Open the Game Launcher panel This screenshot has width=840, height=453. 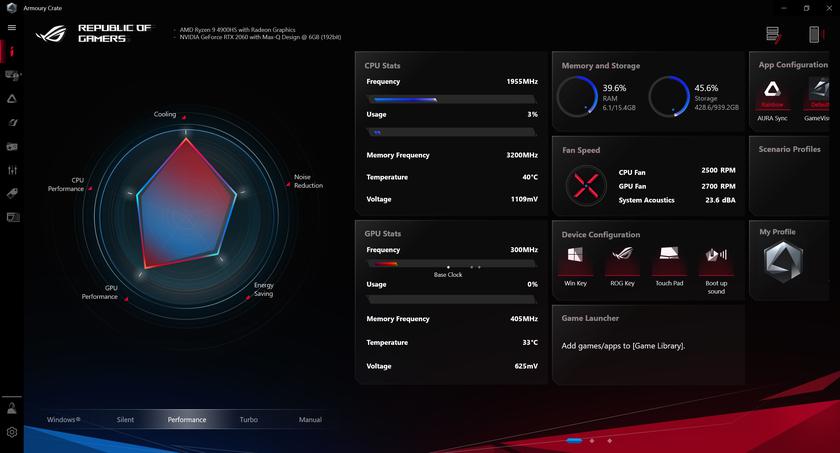pyautogui.click(x=648, y=344)
